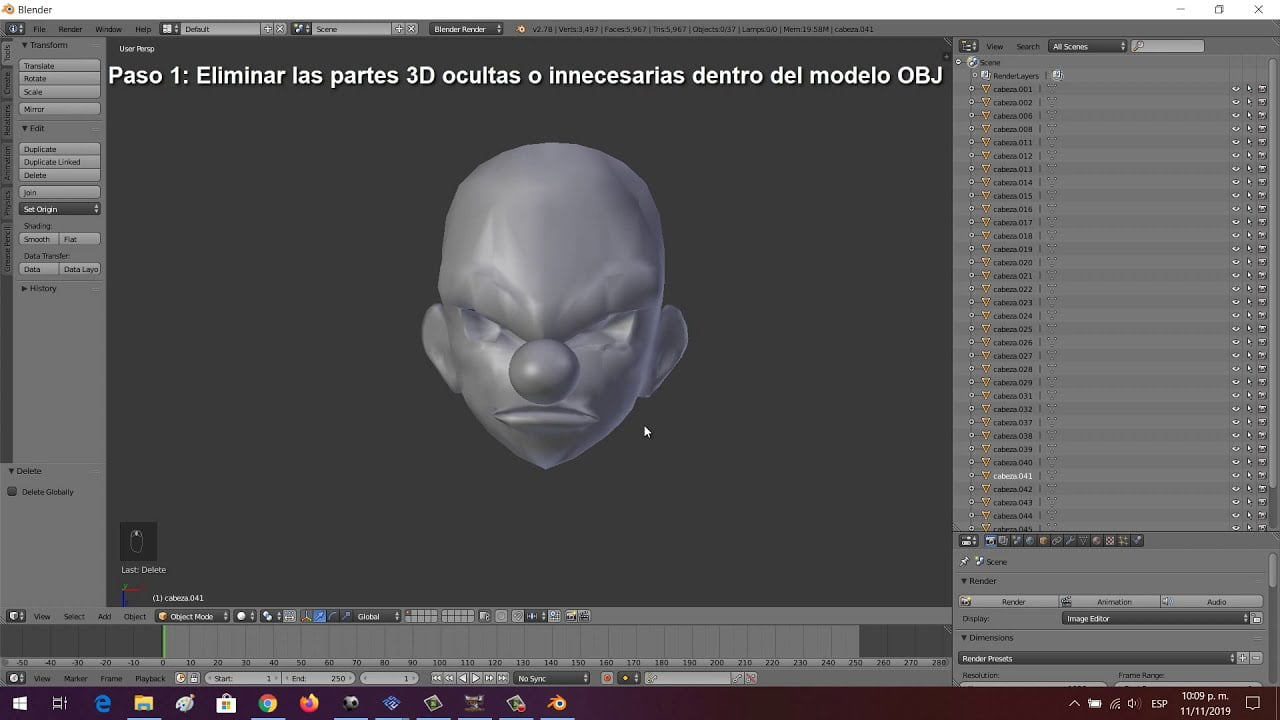Open the Physics properties tab

(1137, 540)
